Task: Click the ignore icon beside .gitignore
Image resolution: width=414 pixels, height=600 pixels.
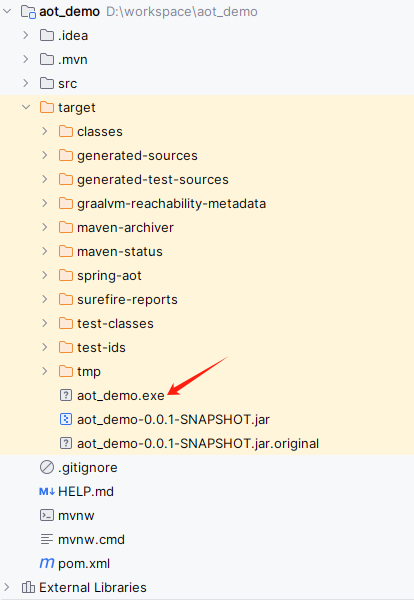Action: (47, 467)
